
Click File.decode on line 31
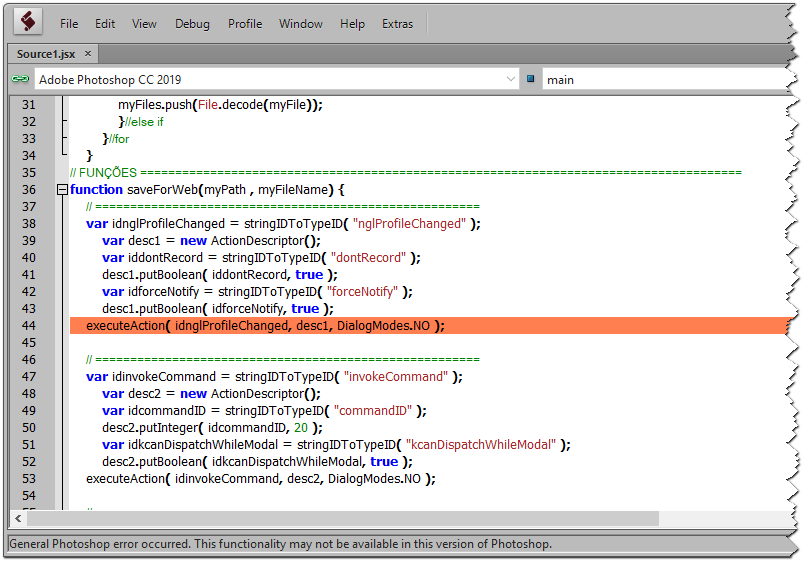[x=231, y=105]
